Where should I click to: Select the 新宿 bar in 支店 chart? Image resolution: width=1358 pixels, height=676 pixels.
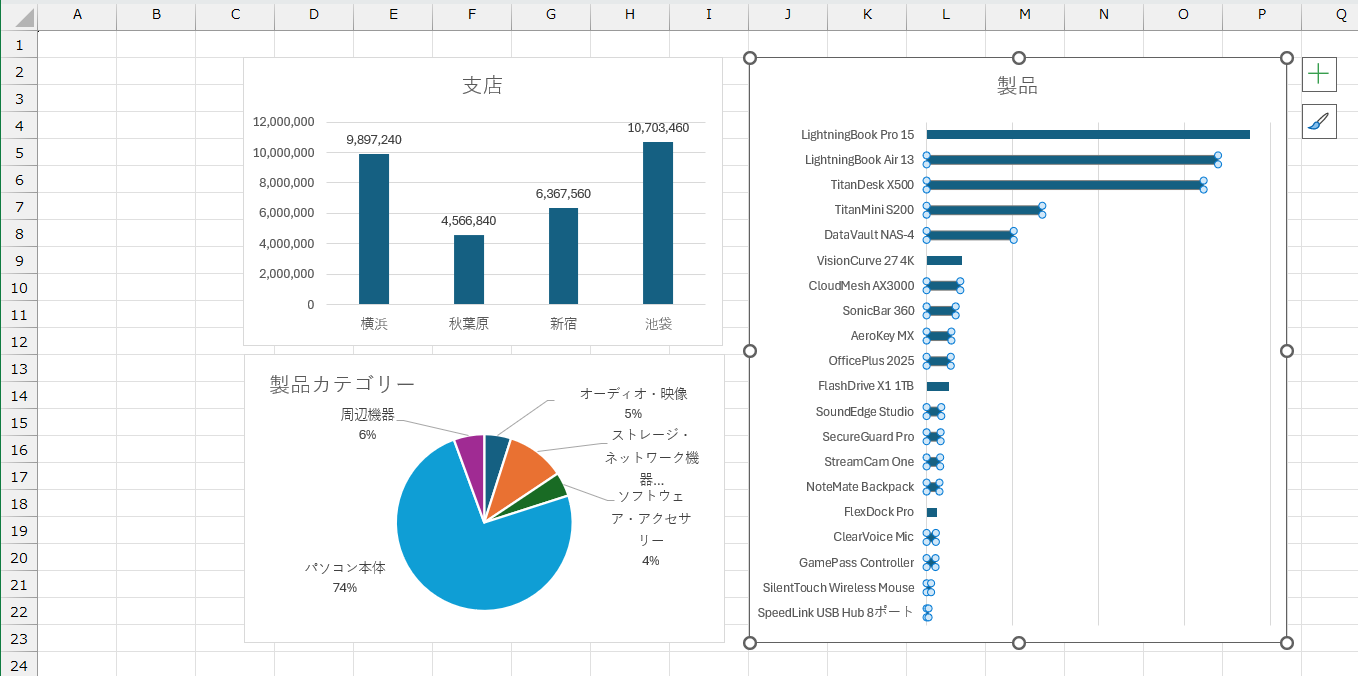coord(563,256)
